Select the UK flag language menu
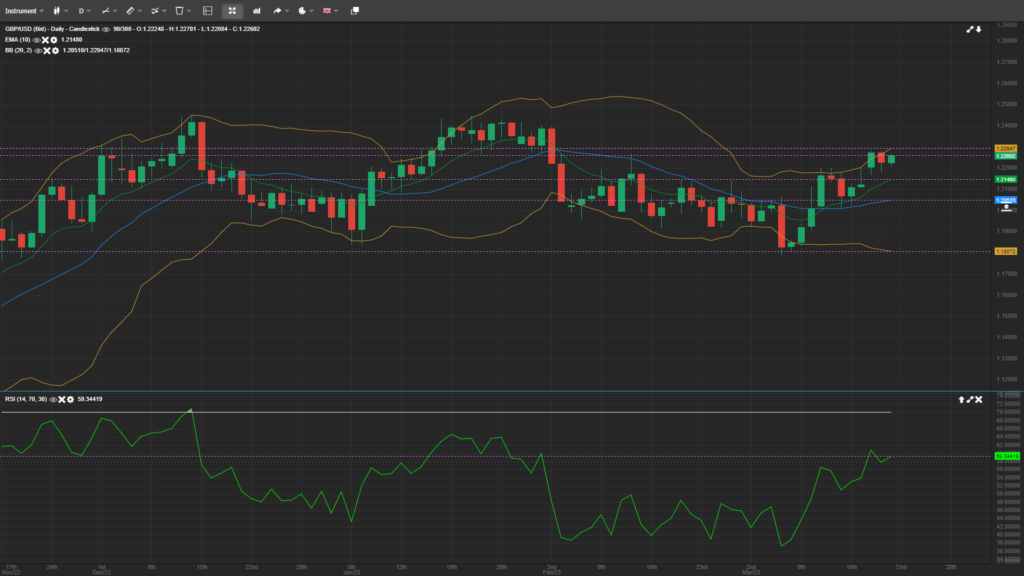 (328, 10)
